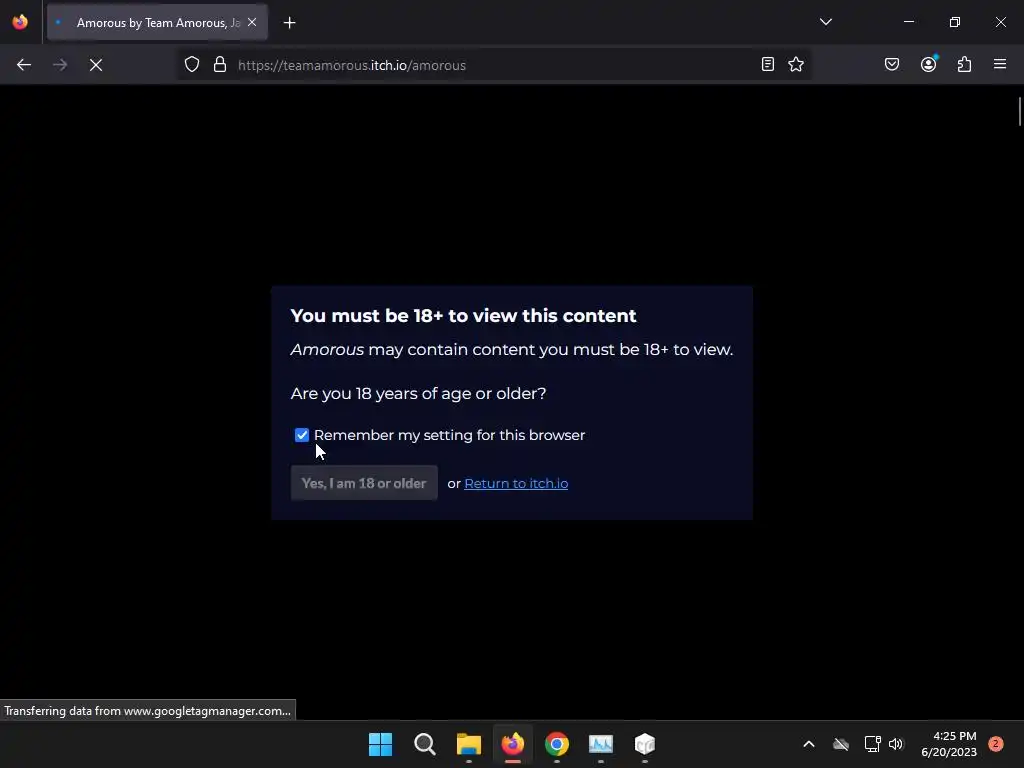Select the Amorous by Team Amorous tab

(x=157, y=23)
